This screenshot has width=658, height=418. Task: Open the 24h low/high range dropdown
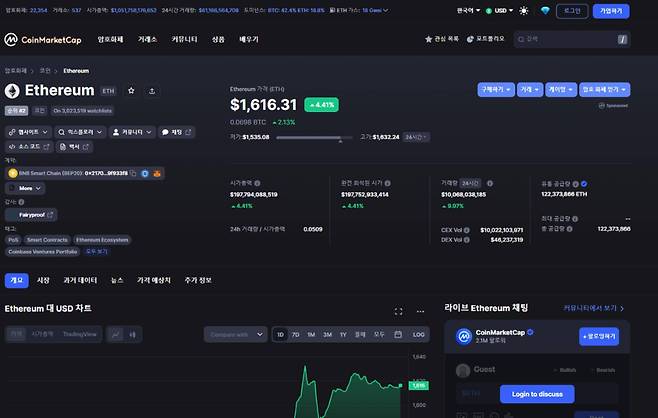pyautogui.click(x=416, y=137)
